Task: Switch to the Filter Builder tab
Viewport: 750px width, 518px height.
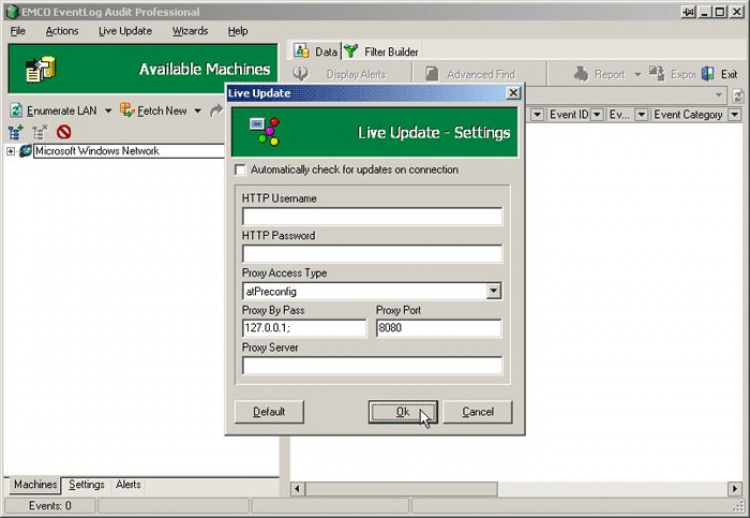Action: coord(381,51)
